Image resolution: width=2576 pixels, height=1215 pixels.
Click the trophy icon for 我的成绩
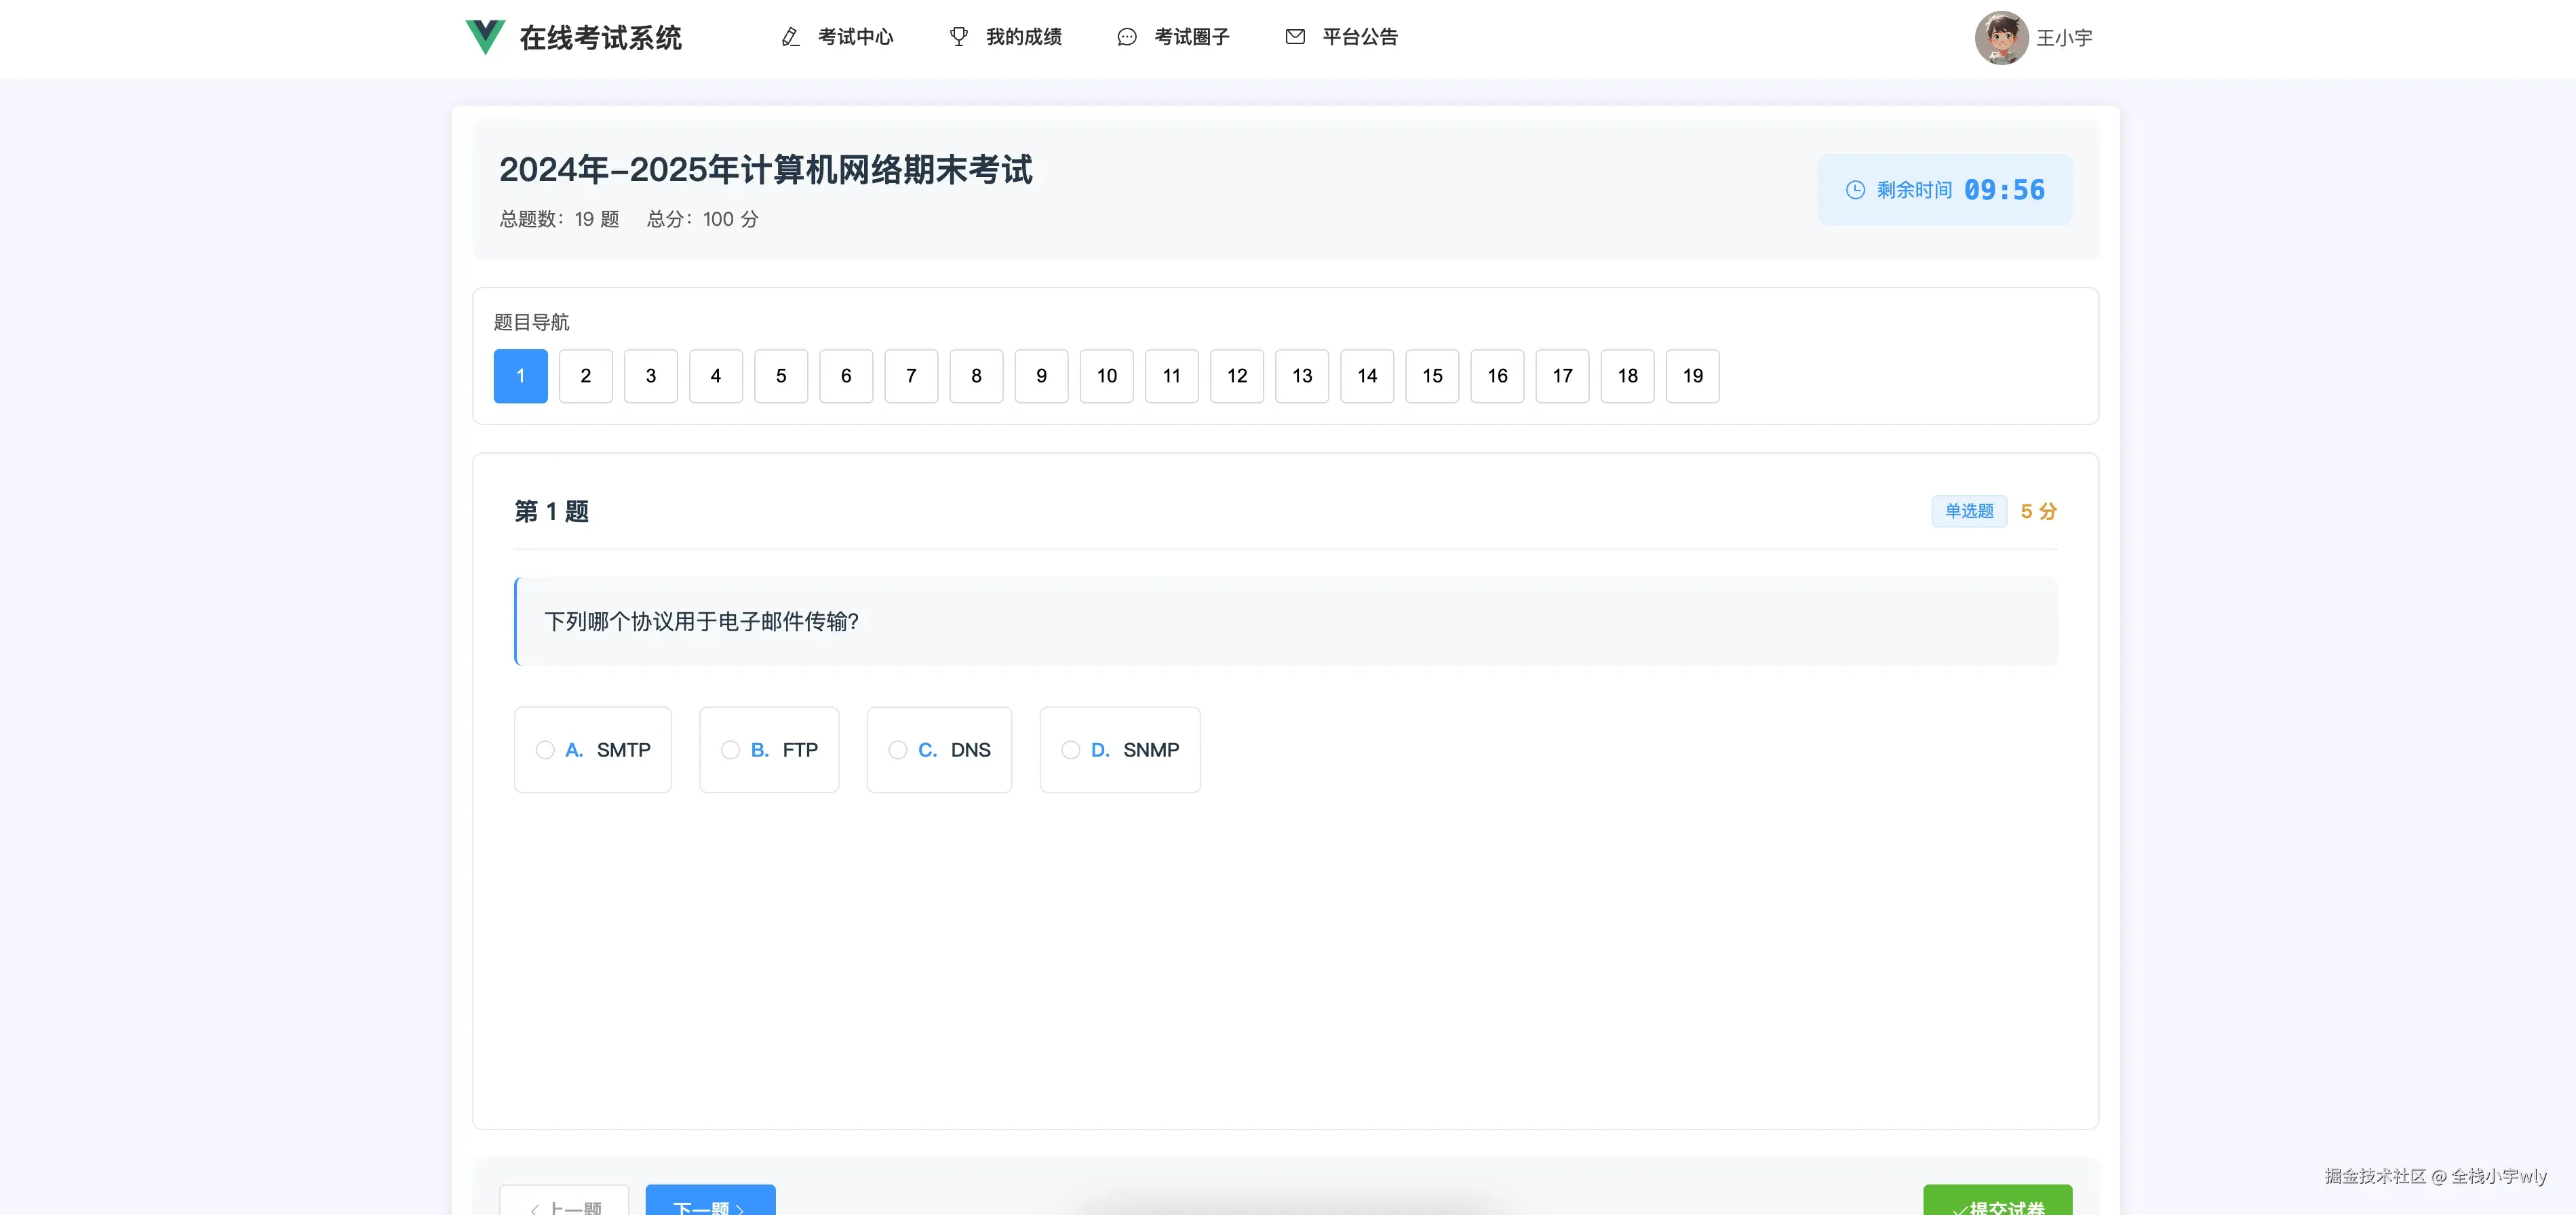tap(958, 37)
